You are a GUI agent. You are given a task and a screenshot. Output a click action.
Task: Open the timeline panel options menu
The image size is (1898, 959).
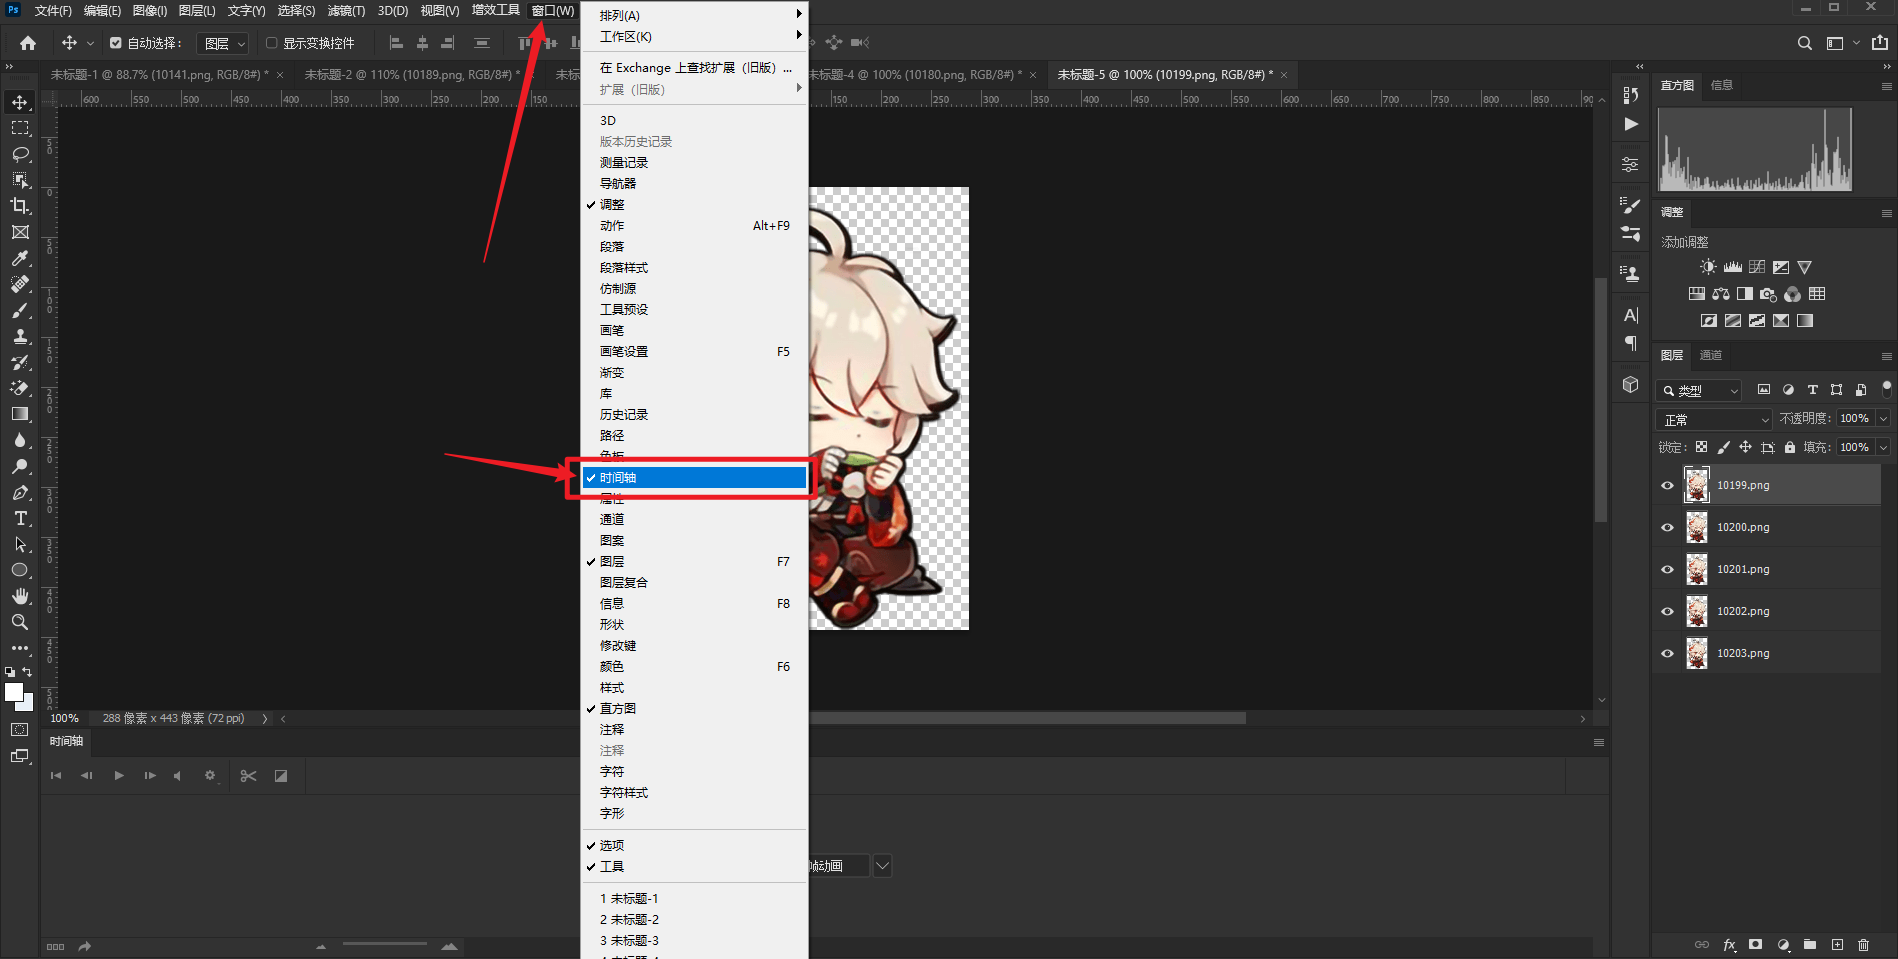point(1599,742)
